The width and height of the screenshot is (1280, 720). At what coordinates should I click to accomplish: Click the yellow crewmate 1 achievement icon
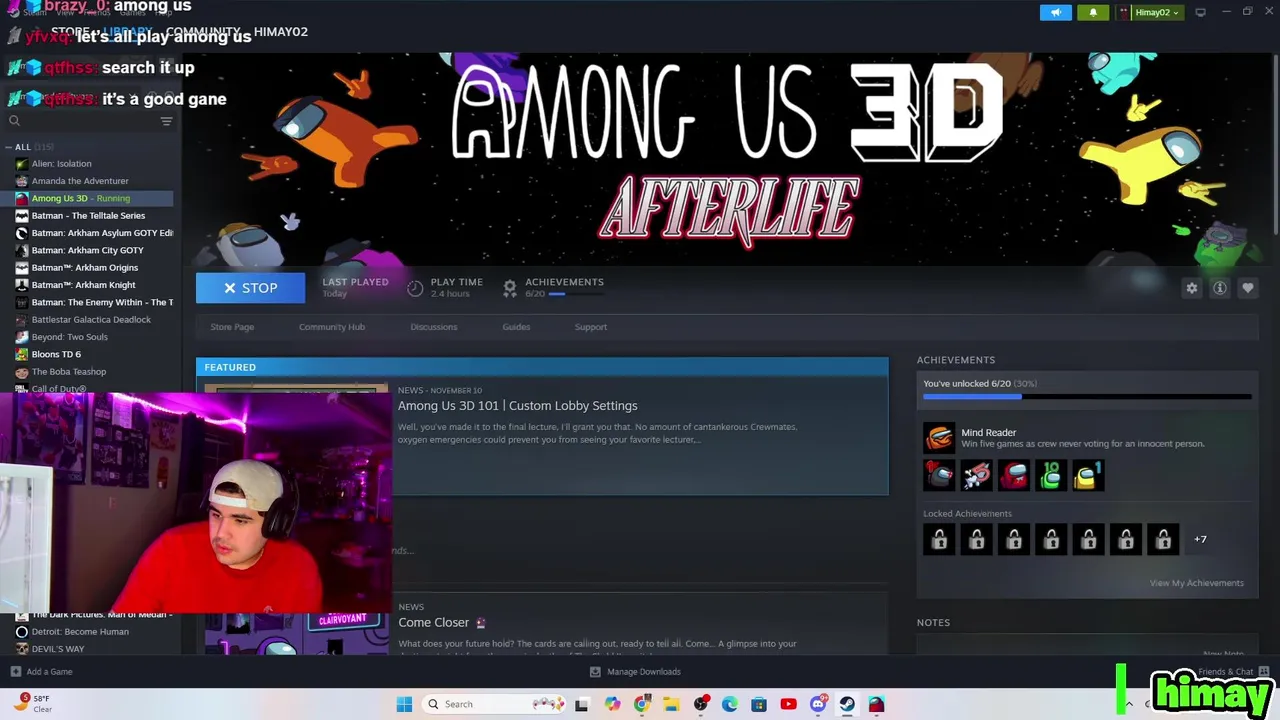point(1088,476)
